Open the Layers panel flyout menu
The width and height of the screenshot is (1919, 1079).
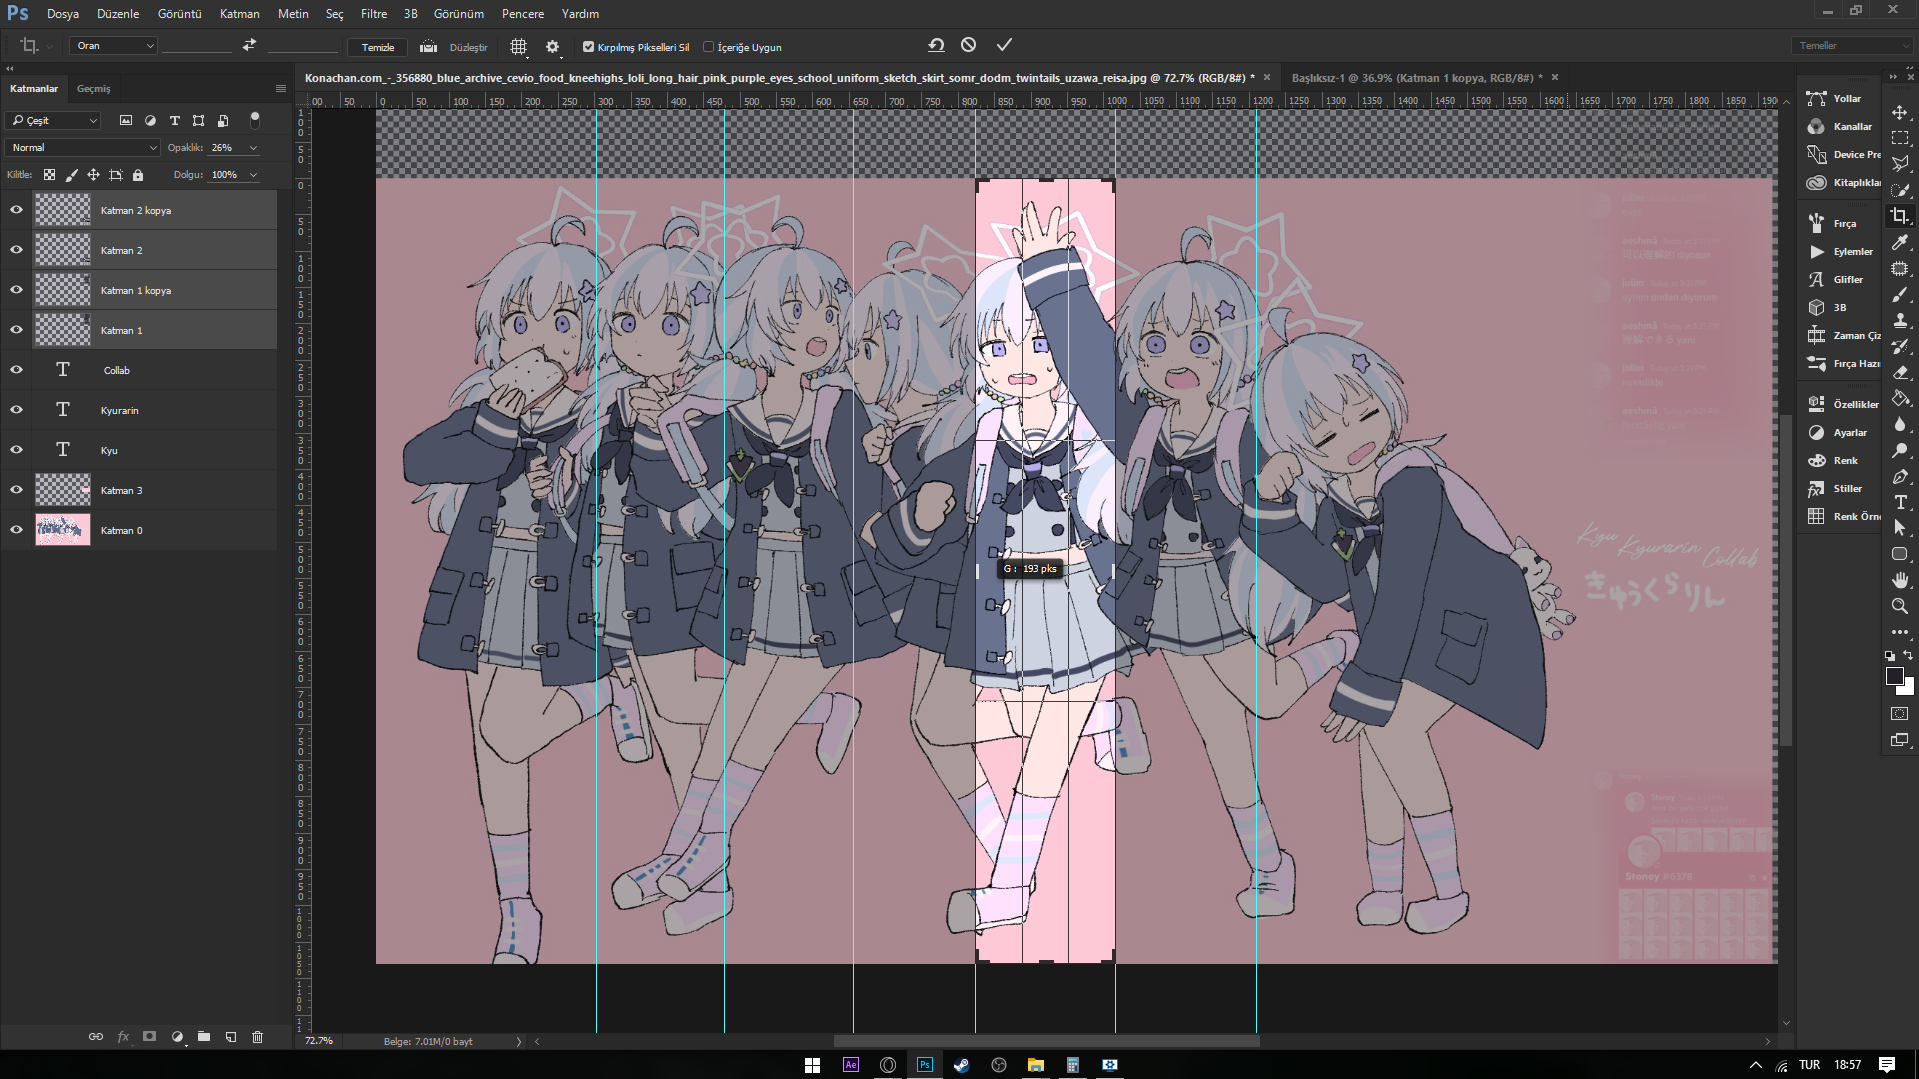(x=281, y=88)
